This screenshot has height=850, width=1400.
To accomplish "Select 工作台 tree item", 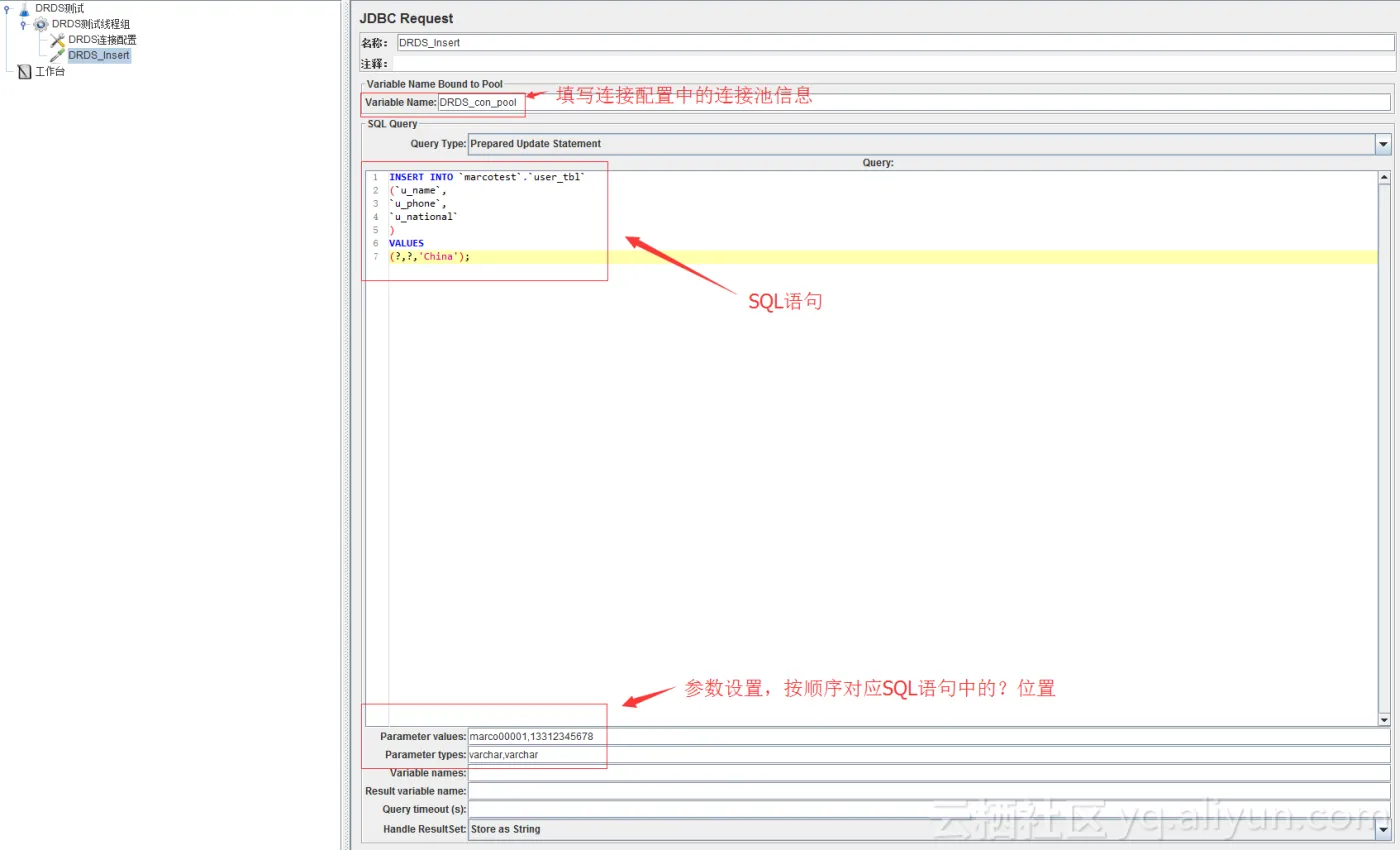I will click(50, 71).
